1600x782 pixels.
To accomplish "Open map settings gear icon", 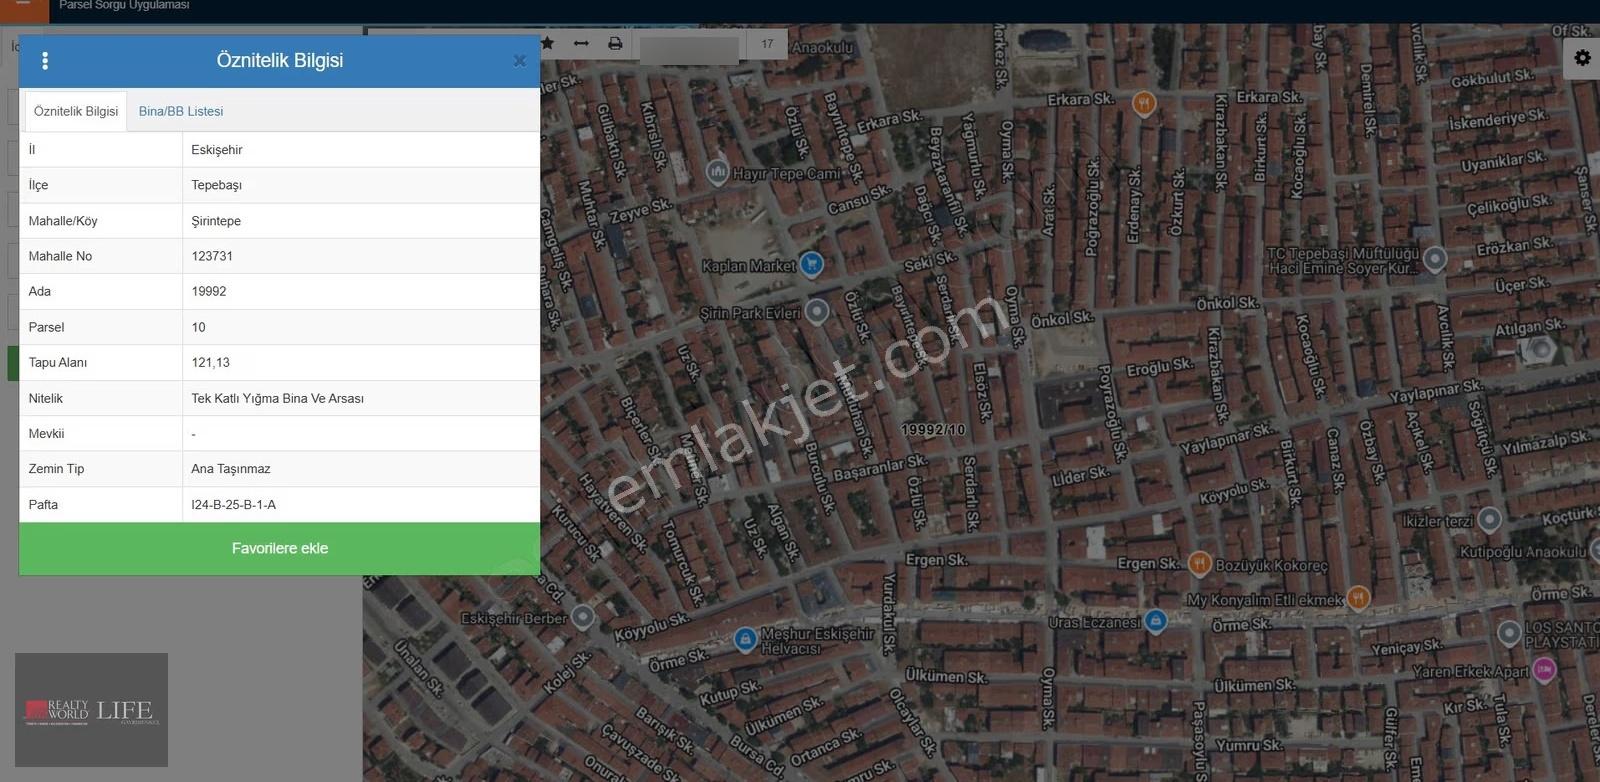I will coord(1582,58).
